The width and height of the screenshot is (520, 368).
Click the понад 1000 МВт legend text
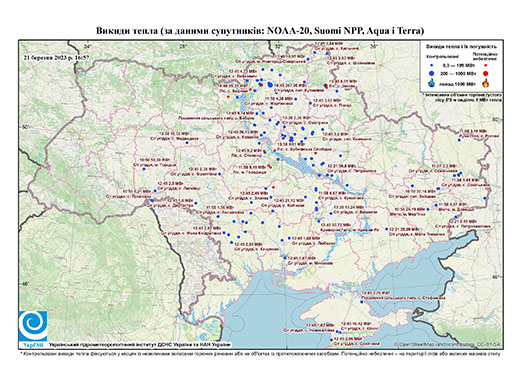coord(458,83)
